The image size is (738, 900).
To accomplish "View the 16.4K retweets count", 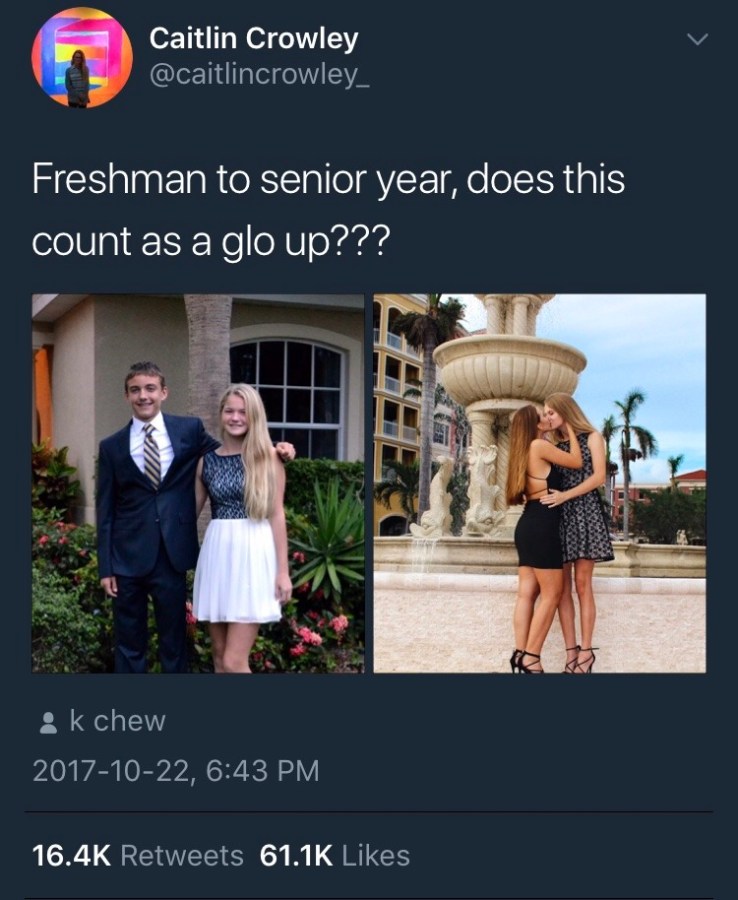I will tap(71, 855).
